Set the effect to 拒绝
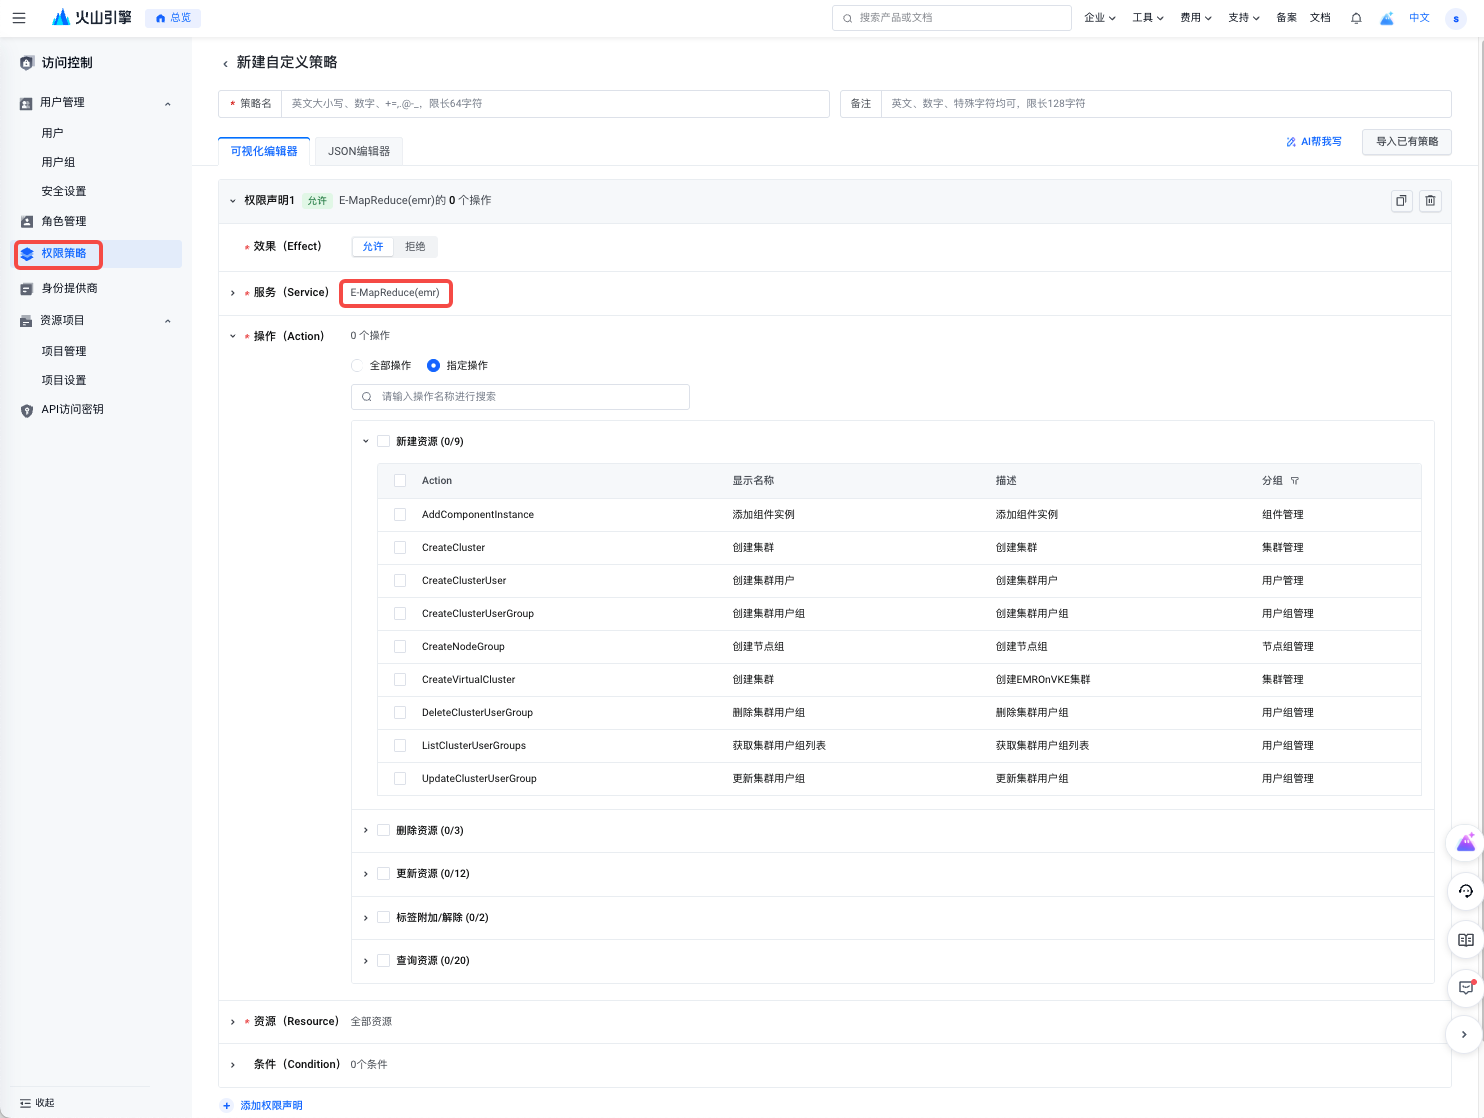Screen dimensions: 1484x1118 pos(415,247)
